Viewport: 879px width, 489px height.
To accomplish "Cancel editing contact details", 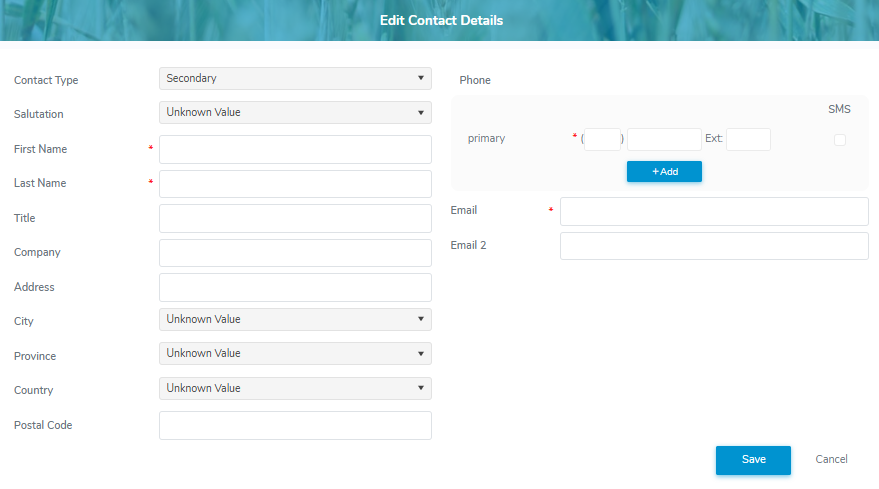I will pyautogui.click(x=831, y=460).
